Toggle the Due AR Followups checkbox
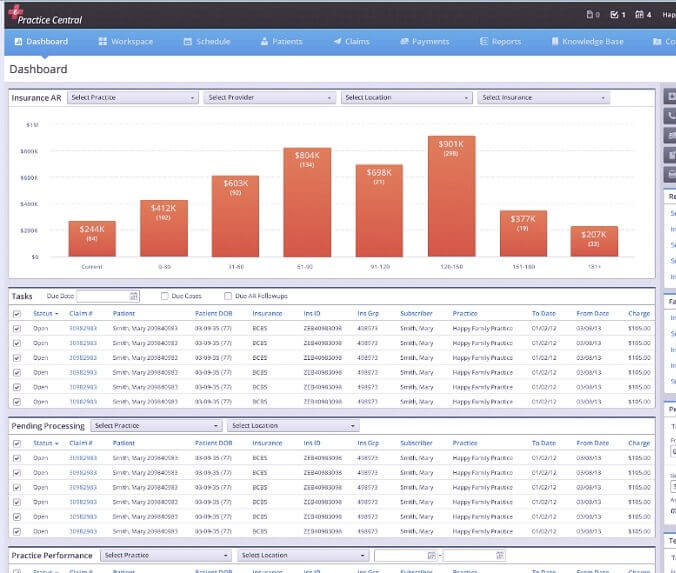 pyautogui.click(x=228, y=297)
